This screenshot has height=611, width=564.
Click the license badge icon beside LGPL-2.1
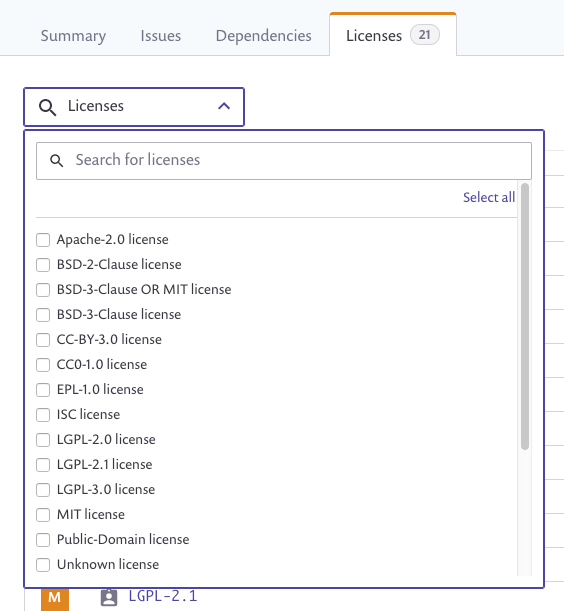[x=109, y=597]
